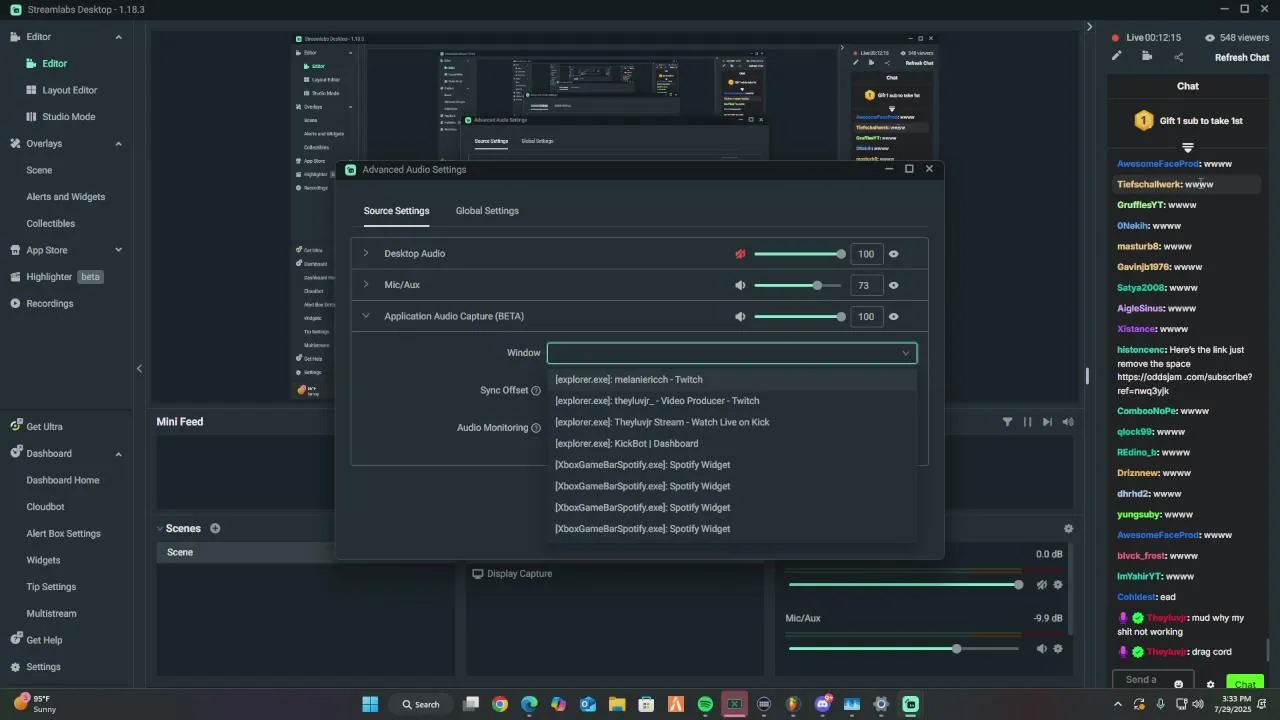Add a new scene with the plus icon
The height and width of the screenshot is (720, 1280).
215,528
